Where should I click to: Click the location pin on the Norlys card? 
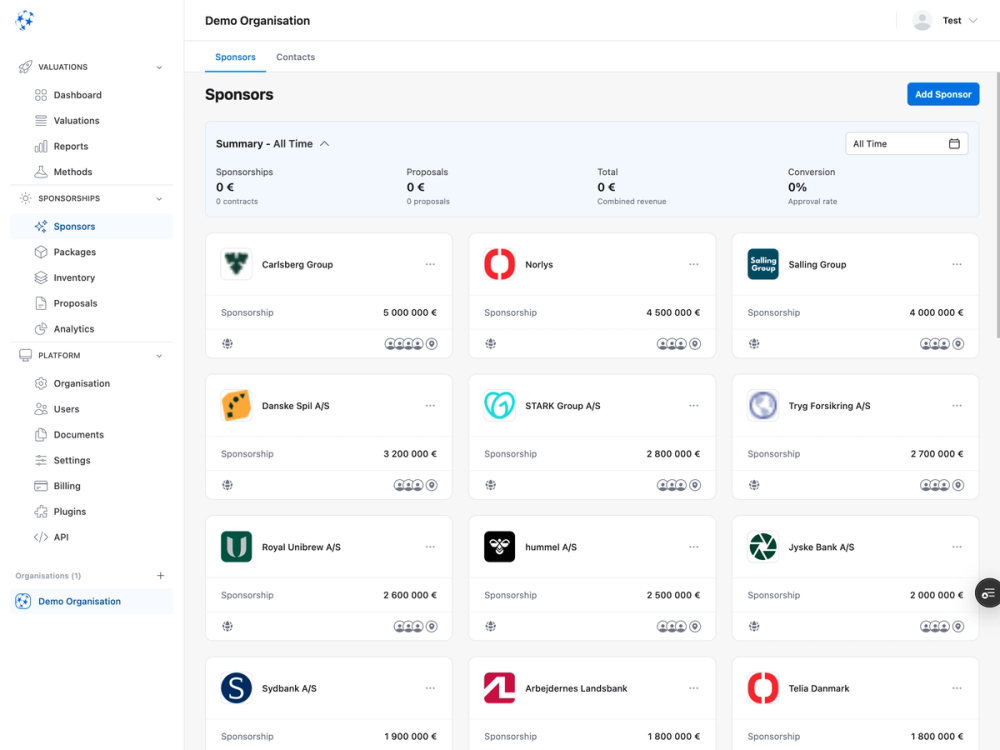pos(696,343)
